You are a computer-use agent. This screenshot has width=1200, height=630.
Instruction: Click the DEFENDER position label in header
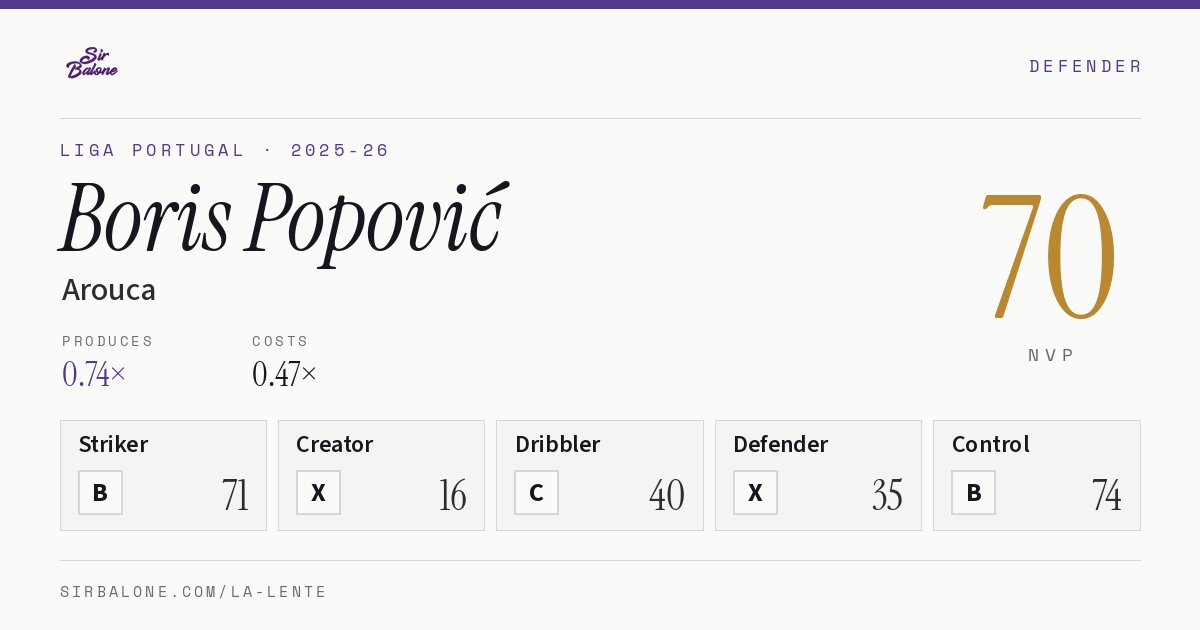point(1085,66)
